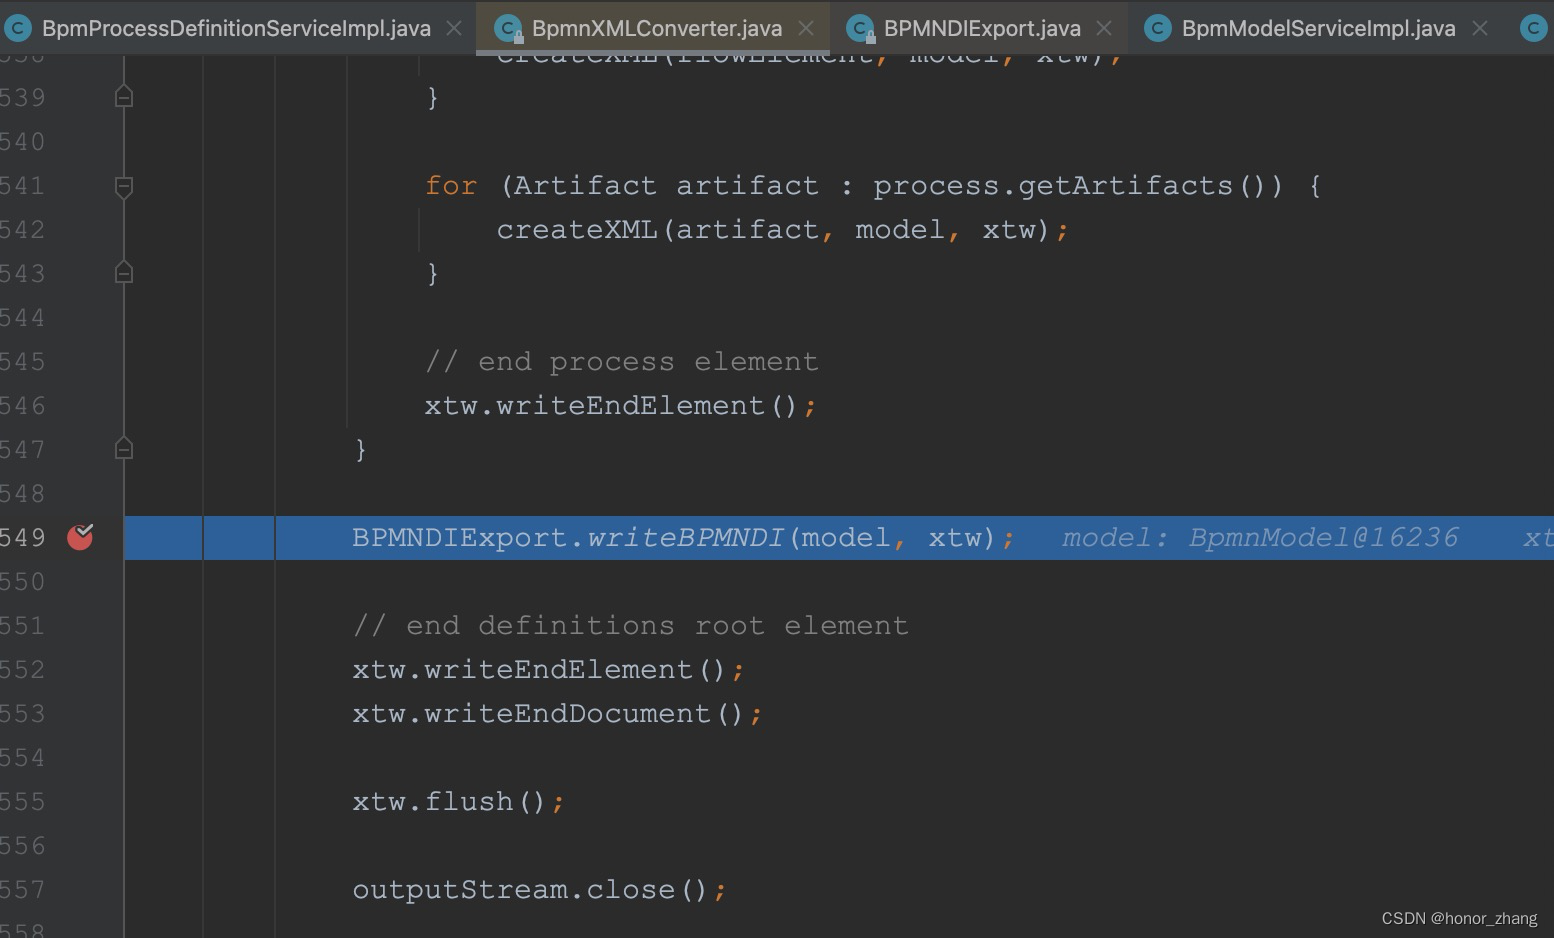Click the verified breakpoint icon on line 549
This screenshot has height=938, width=1554.
(x=80, y=537)
